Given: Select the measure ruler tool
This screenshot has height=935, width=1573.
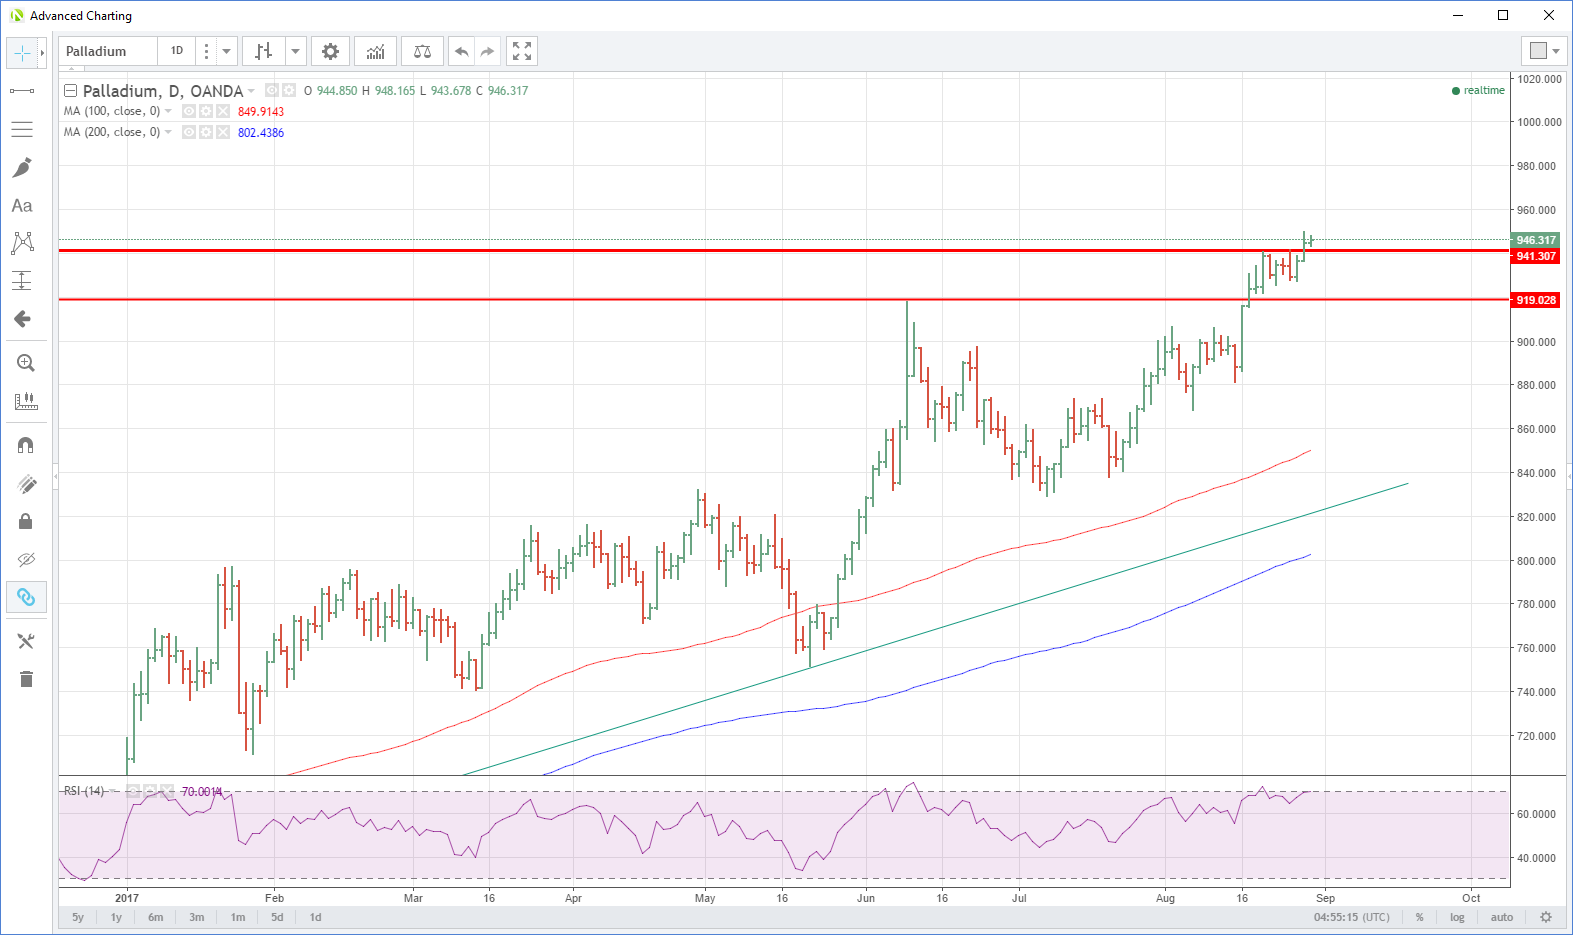Looking at the screenshot, I should click(26, 401).
